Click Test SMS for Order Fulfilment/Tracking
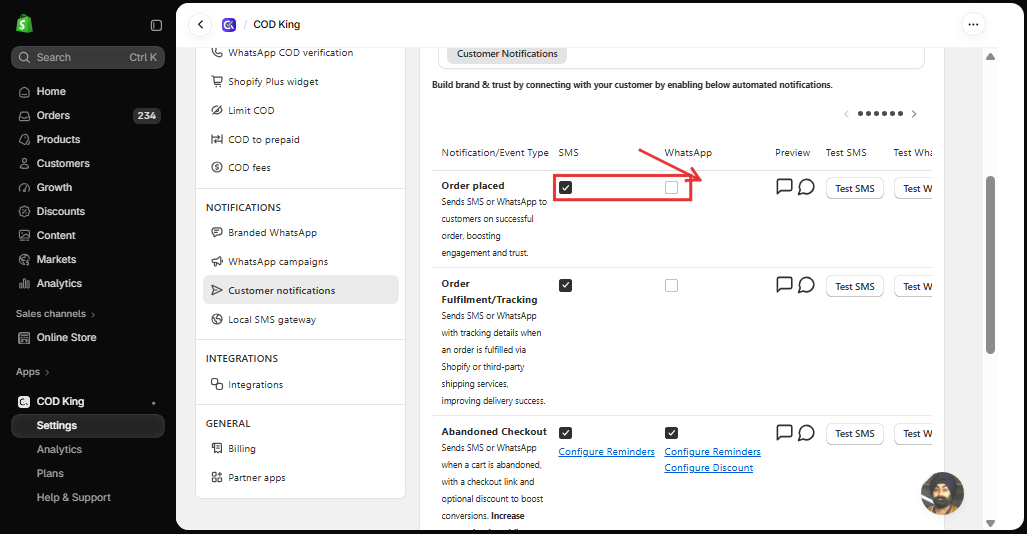The width and height of the screenshot is (1027, 534). (x=855, y=287)
